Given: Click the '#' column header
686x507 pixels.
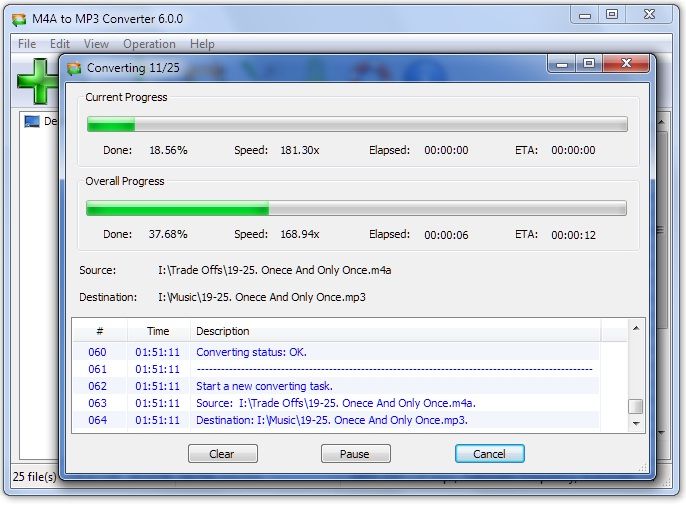Looking at the screenshot, I should pos(100,331).
